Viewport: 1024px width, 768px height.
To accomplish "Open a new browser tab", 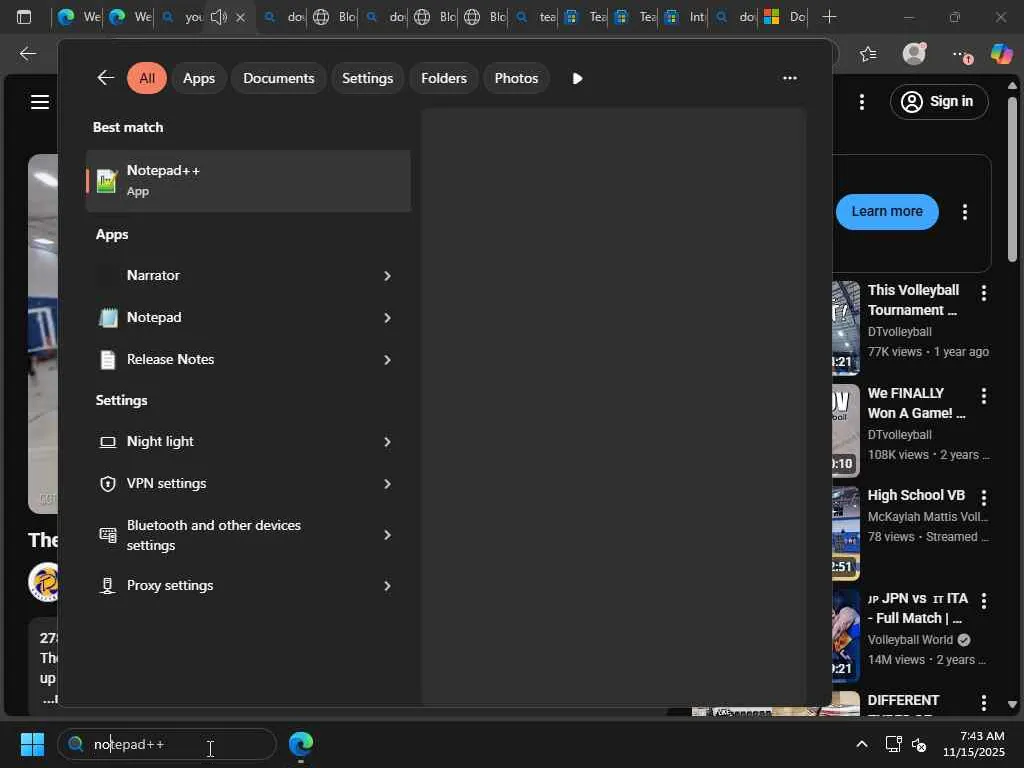I will click(829, 17).
